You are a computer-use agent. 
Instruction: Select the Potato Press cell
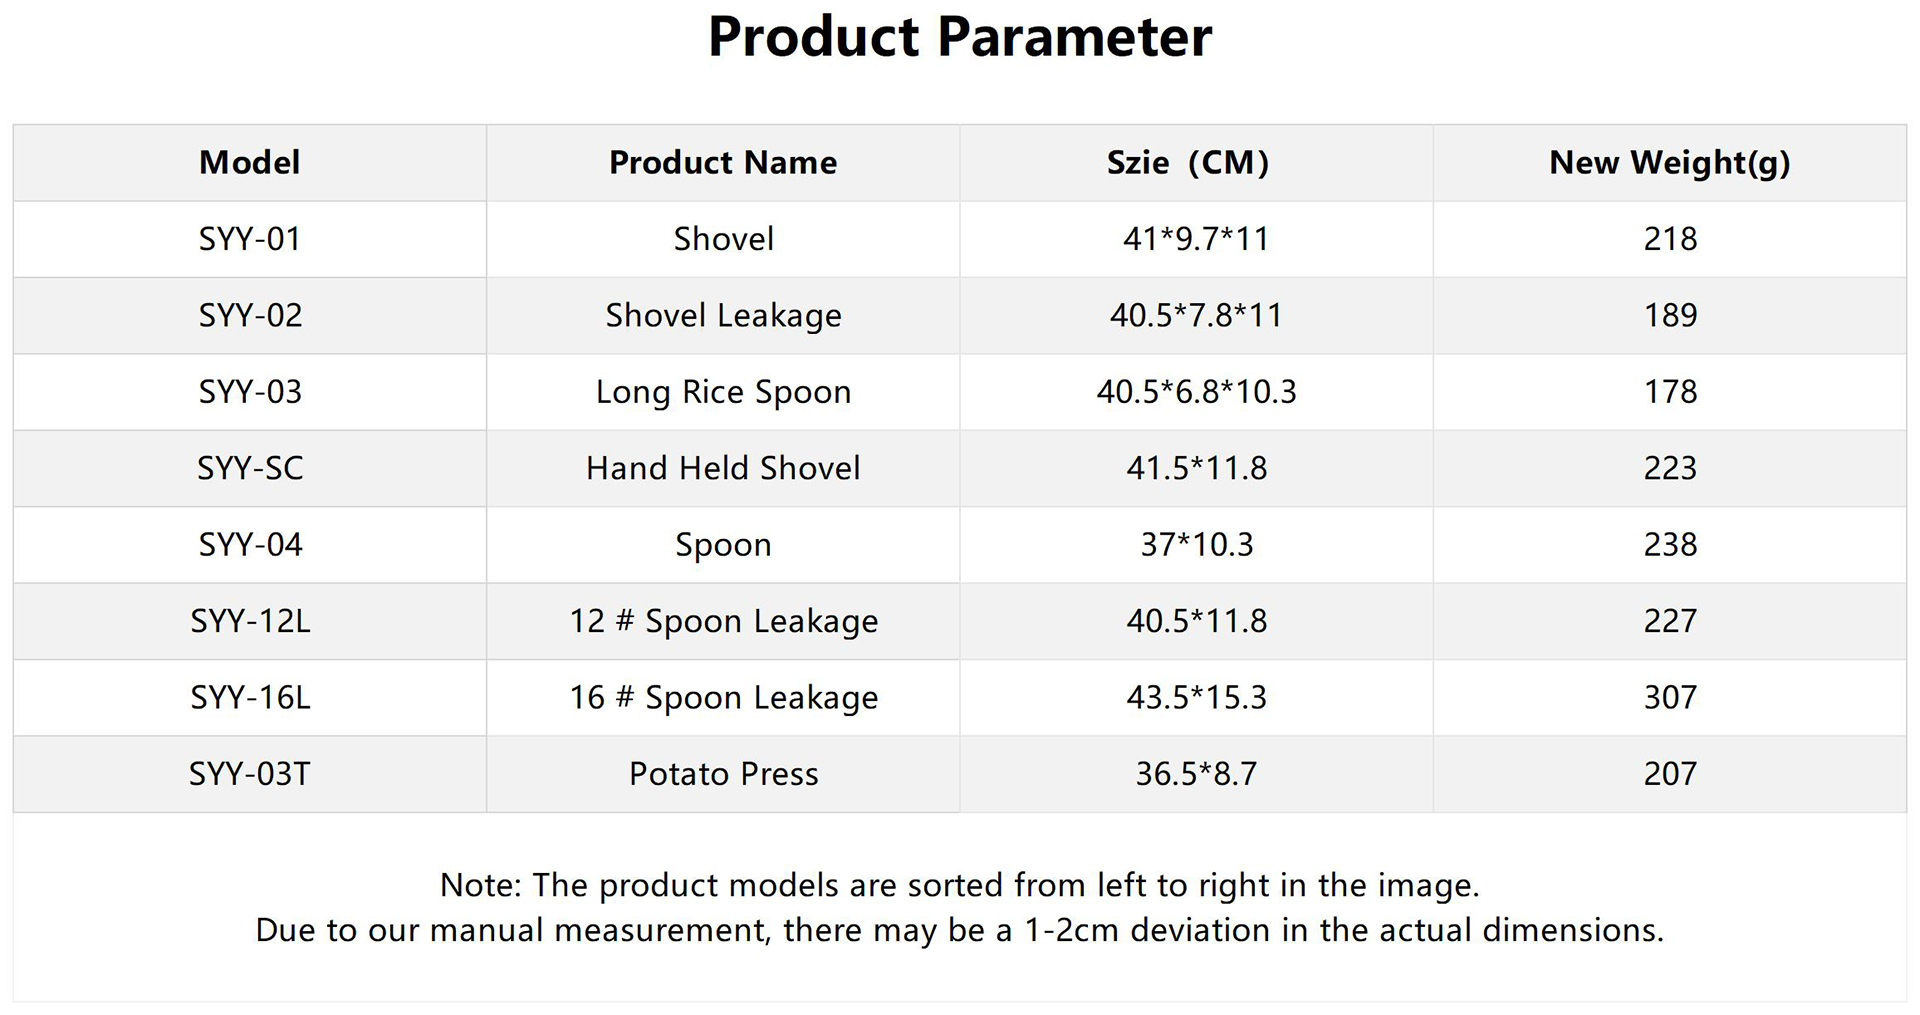pyautogui.click(x=723, y=774)
